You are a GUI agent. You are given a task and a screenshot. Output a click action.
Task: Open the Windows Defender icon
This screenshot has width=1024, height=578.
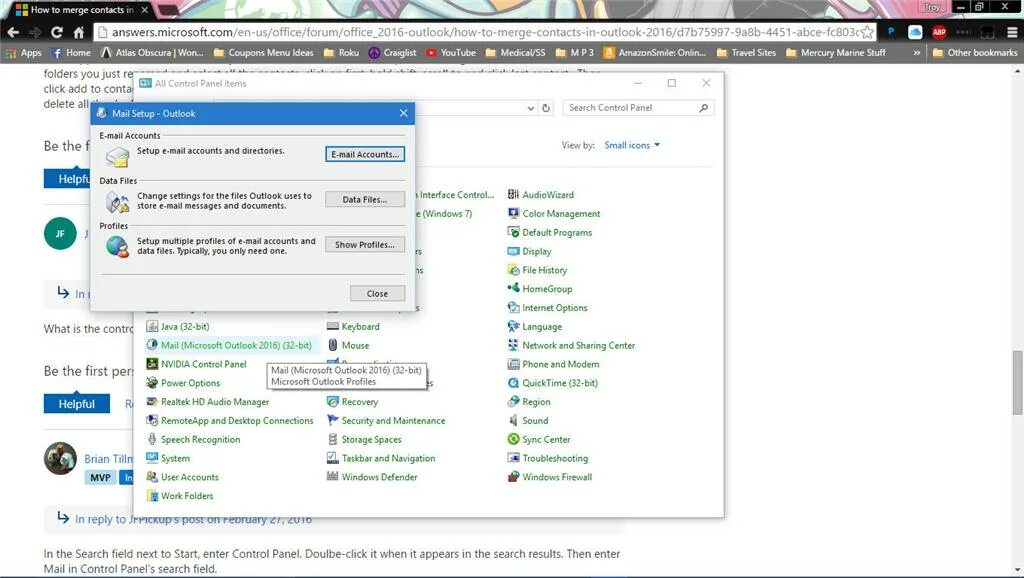coord(372,477)
